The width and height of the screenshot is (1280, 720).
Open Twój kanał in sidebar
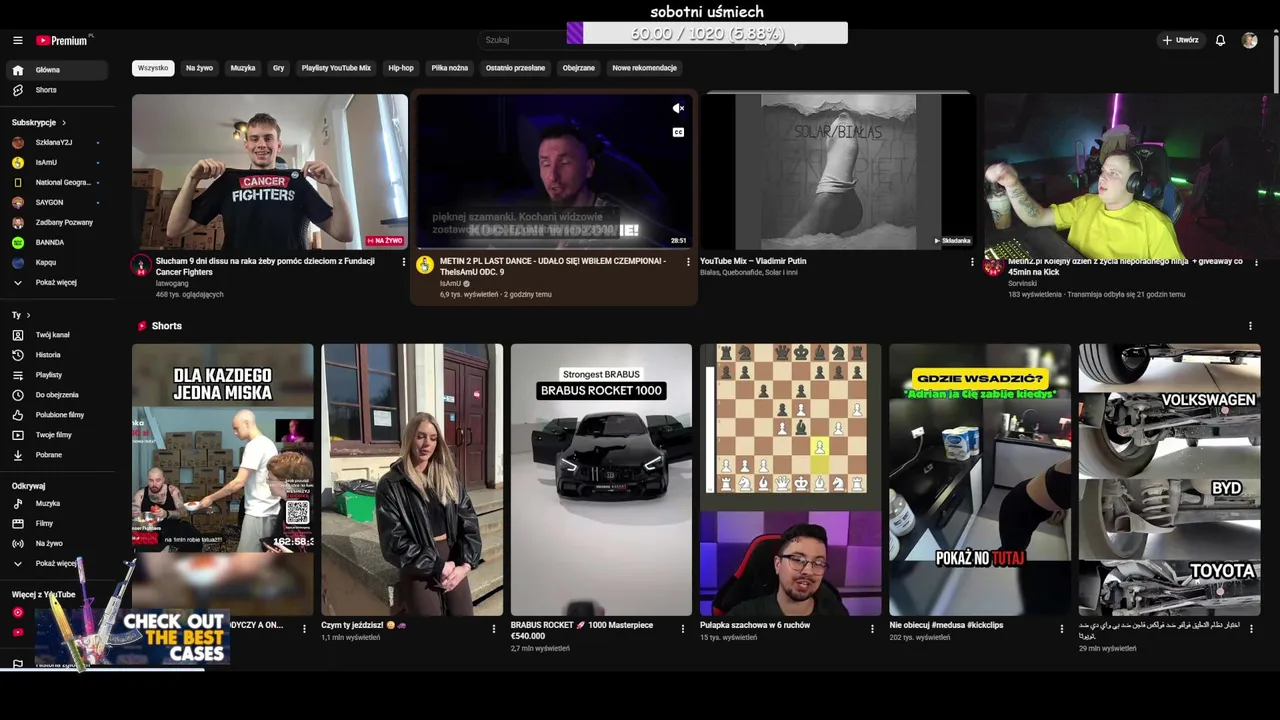coord(55,335)
